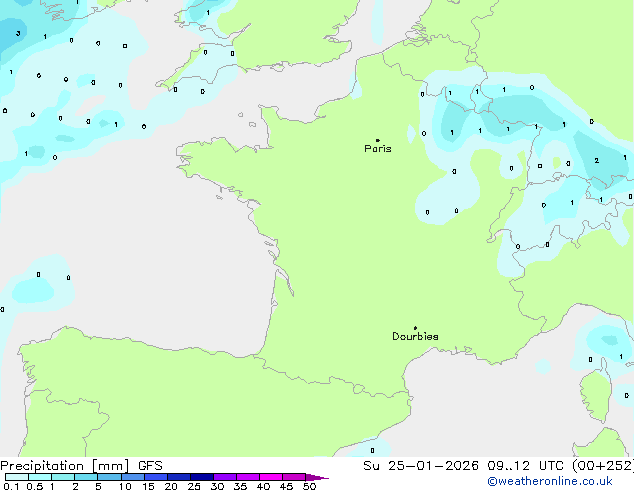Select the Paris location dot marker

pos(378,140)
